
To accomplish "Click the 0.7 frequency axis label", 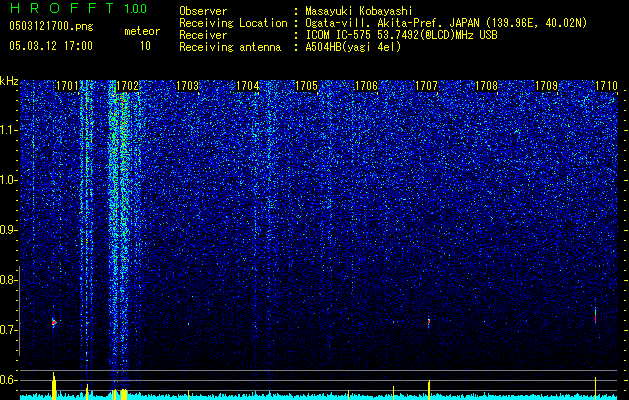I will [x=8, y=330].
